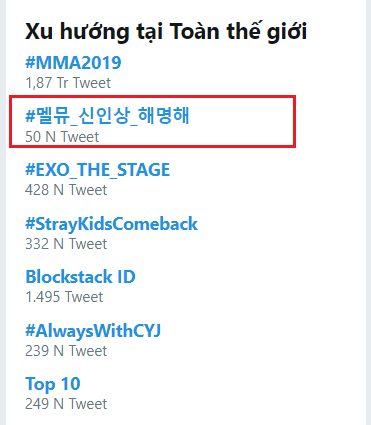Click the 1.495 Tweet count
371x425 pixels.
point(64,297)
